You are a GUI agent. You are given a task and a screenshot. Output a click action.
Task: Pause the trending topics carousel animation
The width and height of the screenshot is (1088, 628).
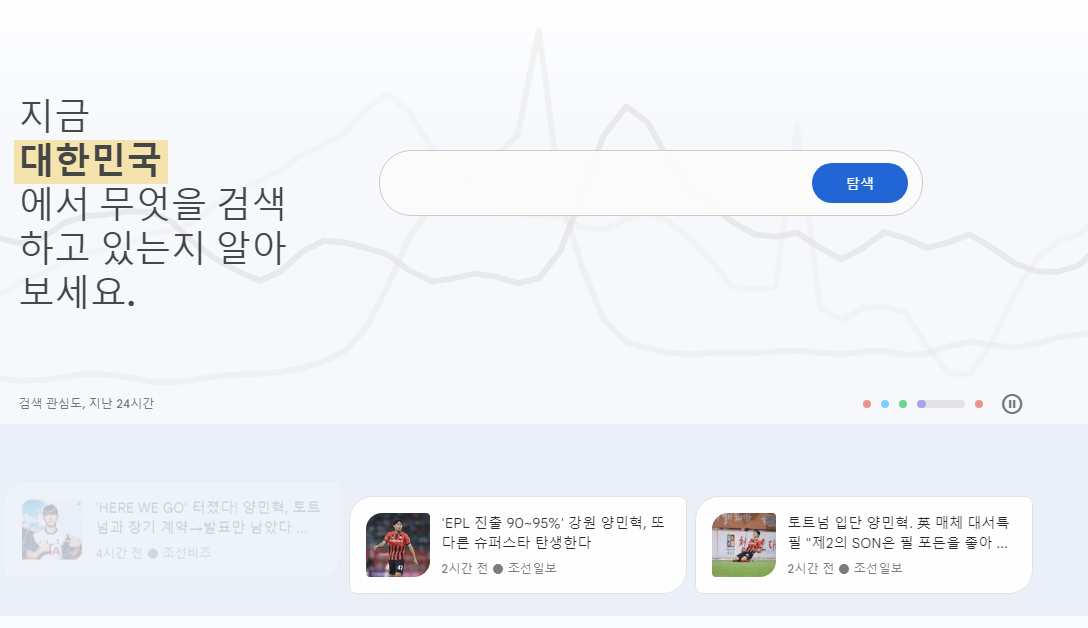click(1012, 404)
